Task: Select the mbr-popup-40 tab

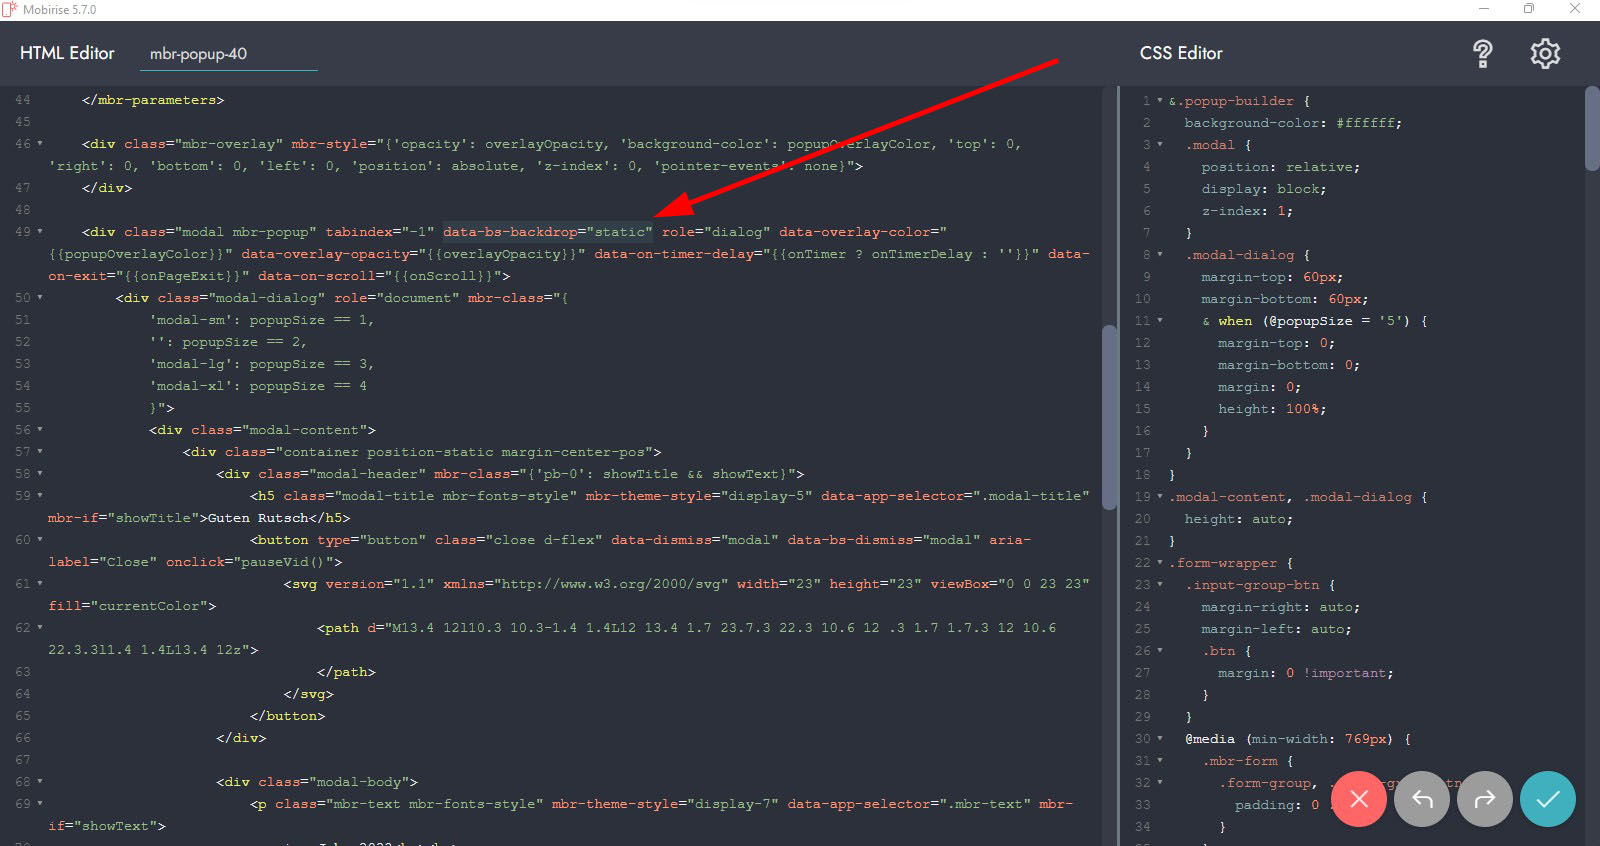Action: (x=198, y=54)
